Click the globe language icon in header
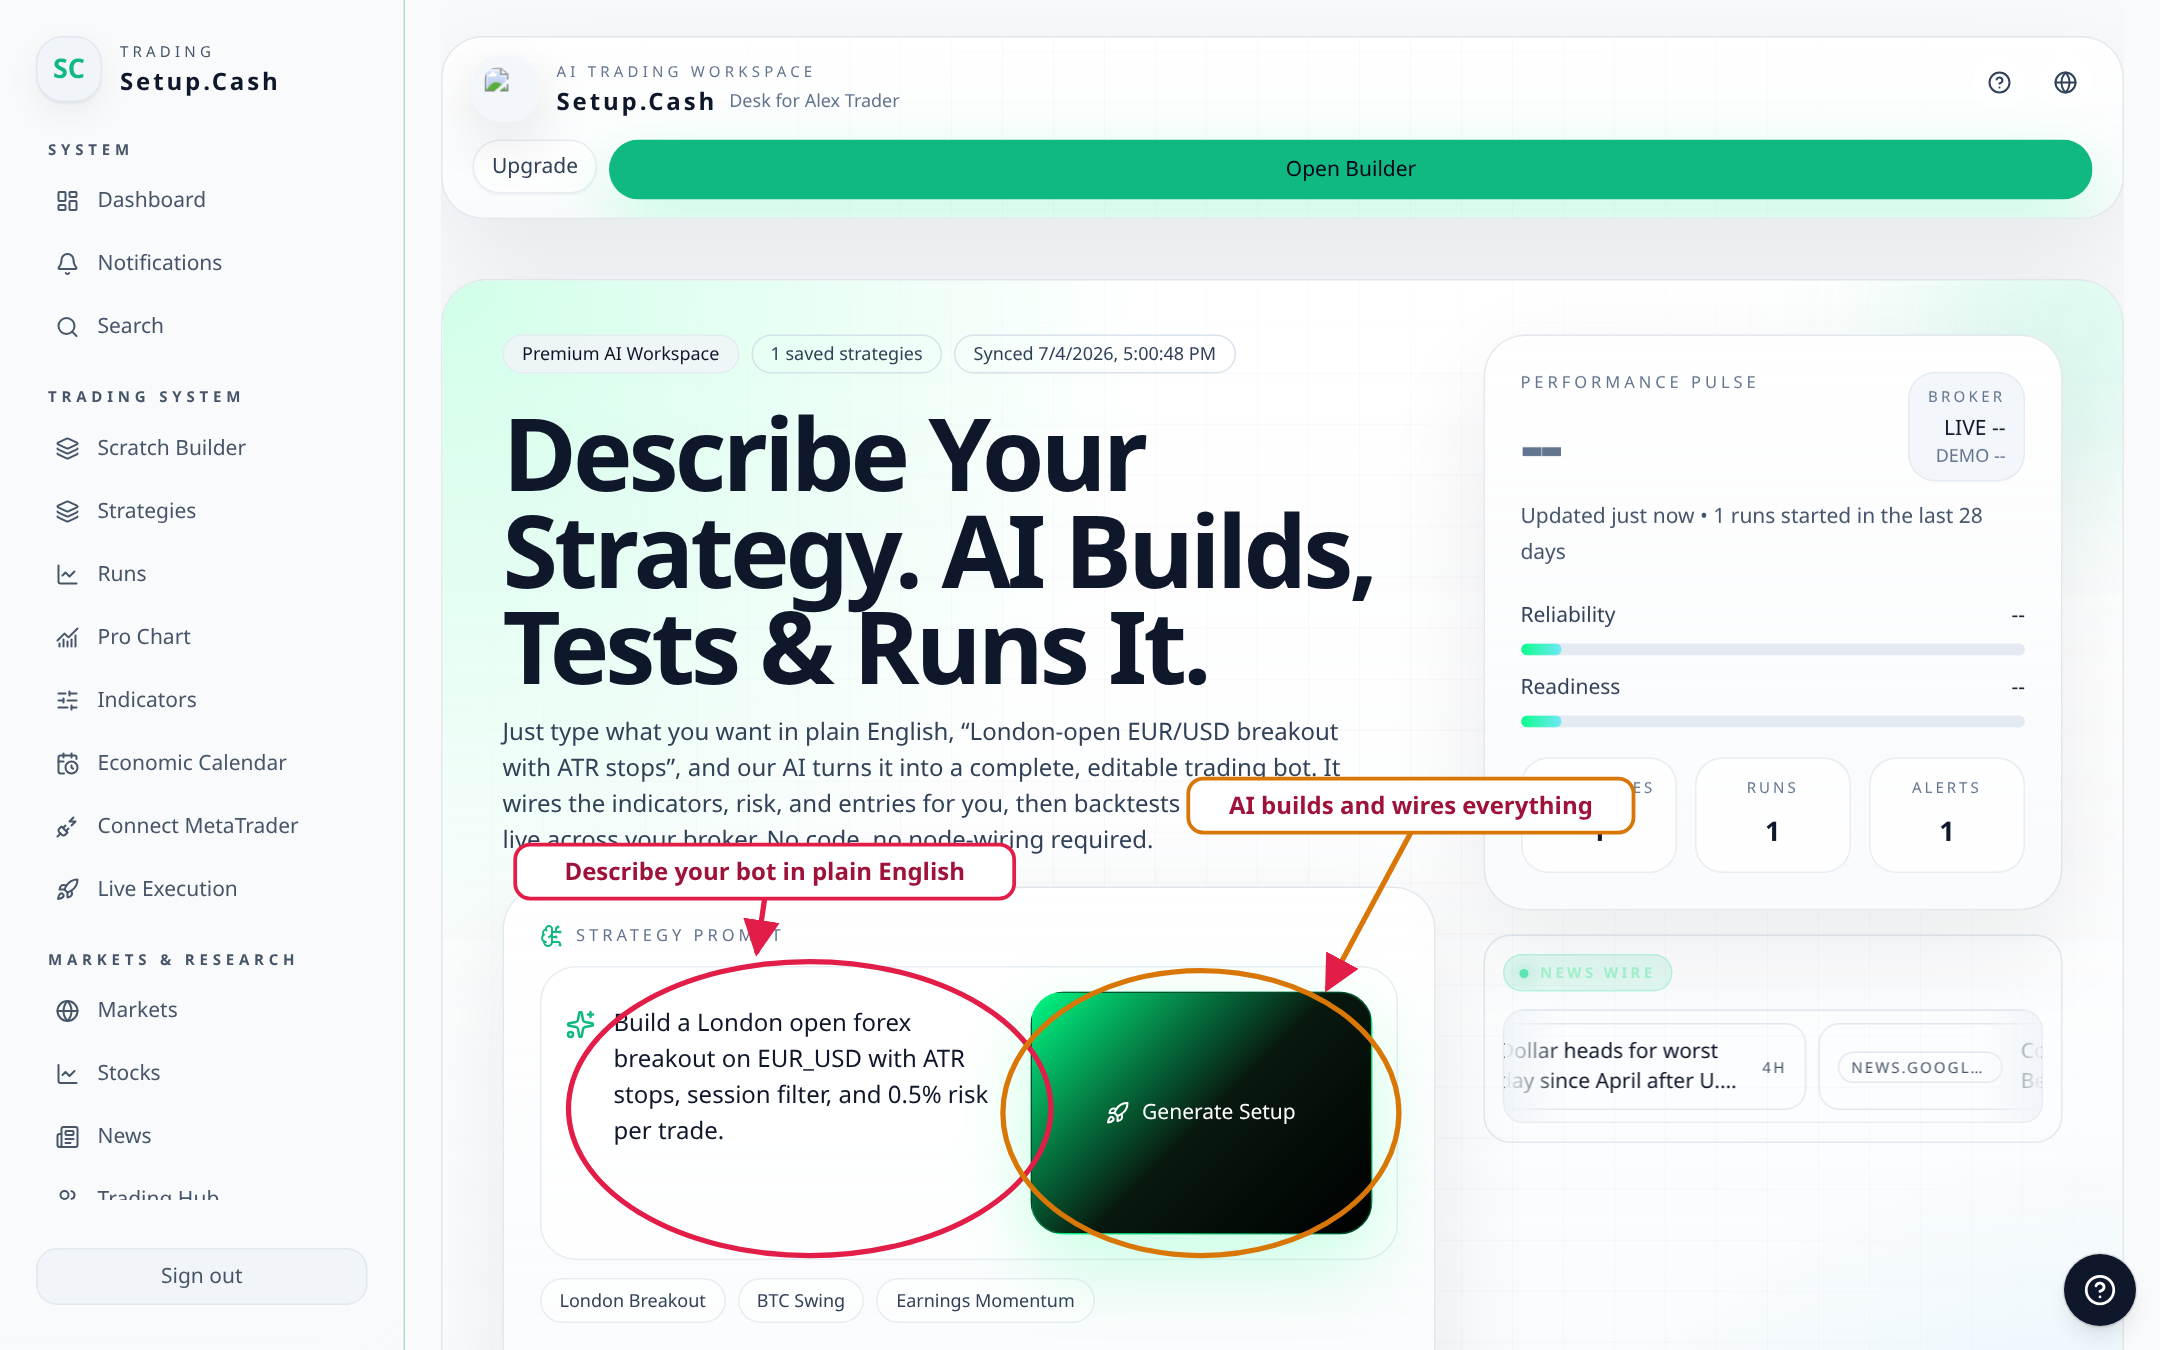2160x1350 pixels. point(2065,83)
